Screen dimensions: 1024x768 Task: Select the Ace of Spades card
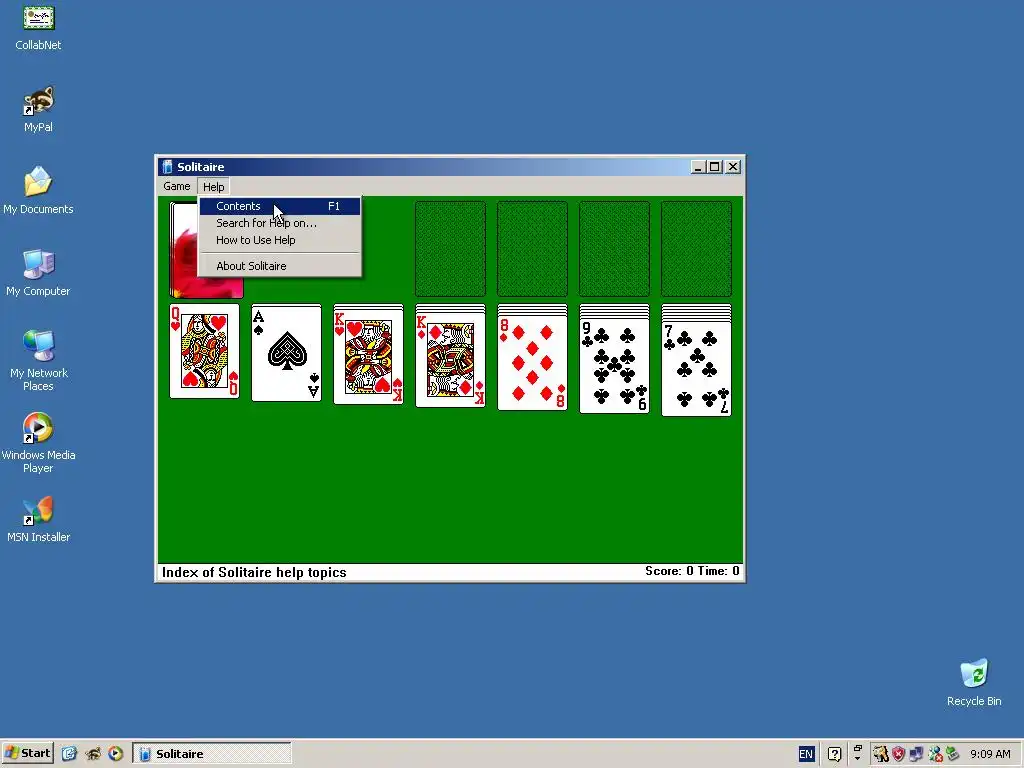pyautogui.click(x=287, y=353)
